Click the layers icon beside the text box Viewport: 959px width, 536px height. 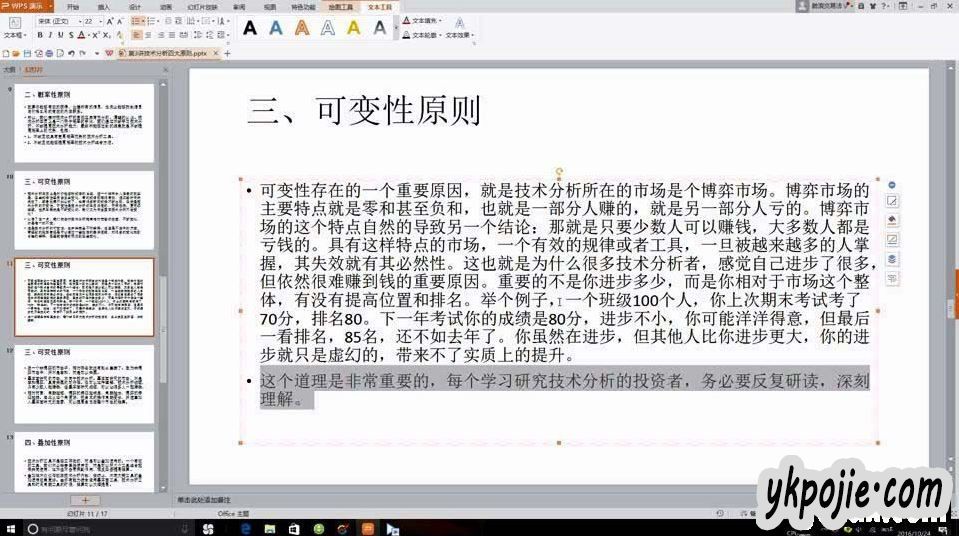[892, 259]
